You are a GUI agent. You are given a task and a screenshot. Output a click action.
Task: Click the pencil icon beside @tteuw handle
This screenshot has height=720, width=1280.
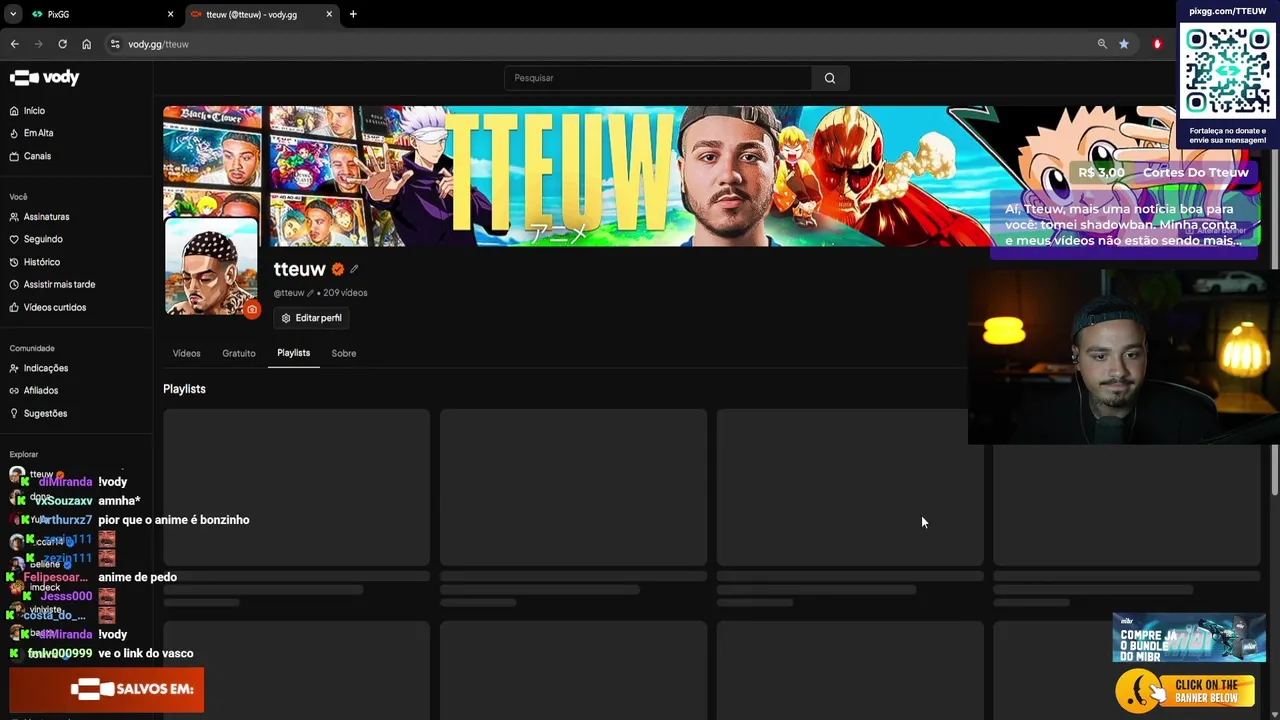[310, 293]
